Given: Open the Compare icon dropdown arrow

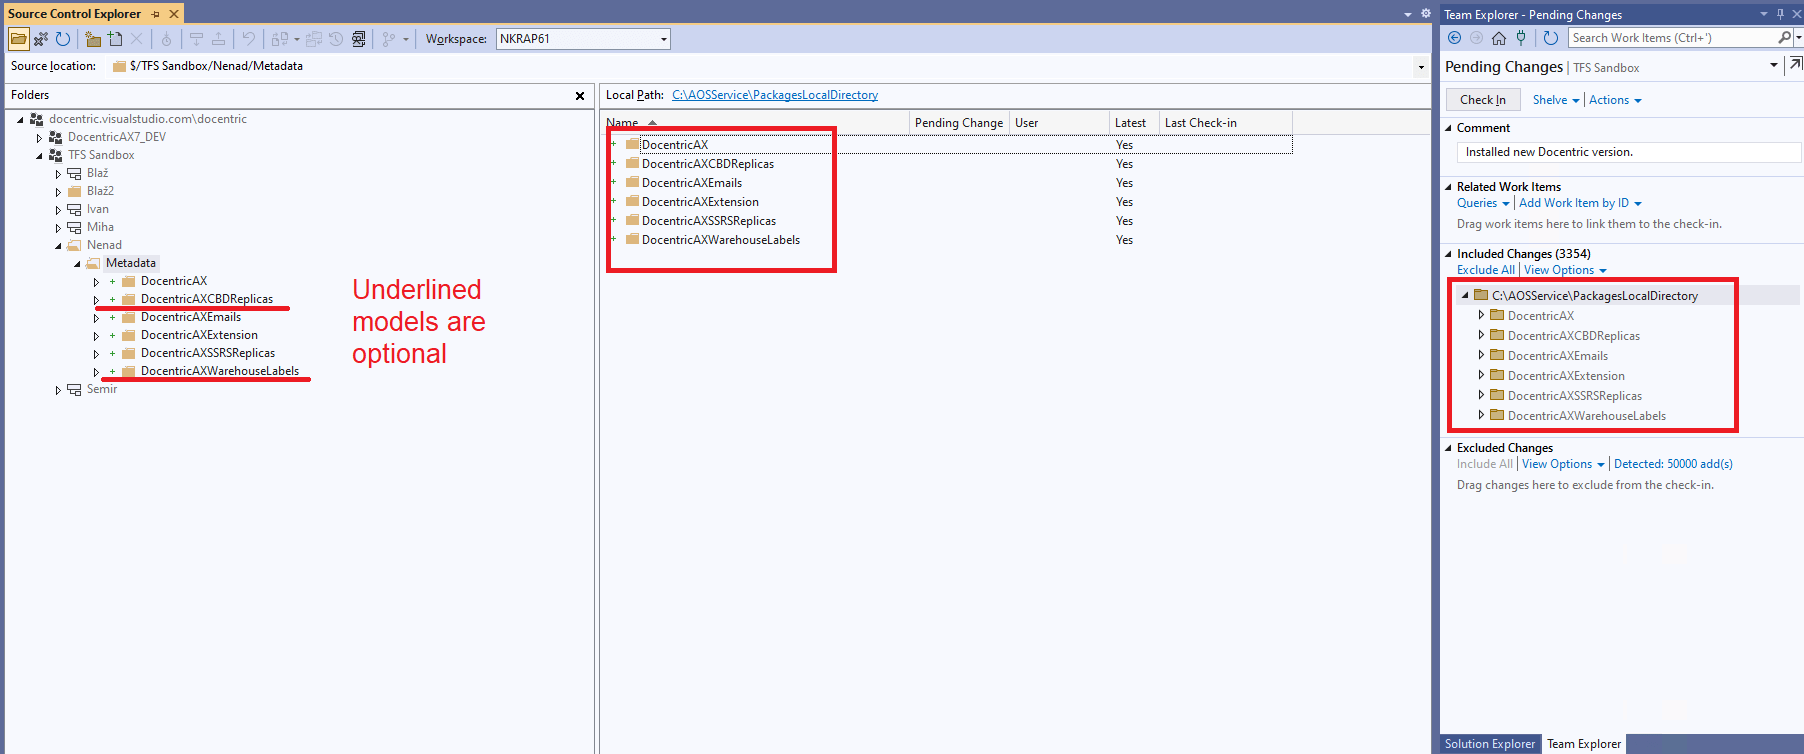Looking at the screenshot, I should (297, 40).
